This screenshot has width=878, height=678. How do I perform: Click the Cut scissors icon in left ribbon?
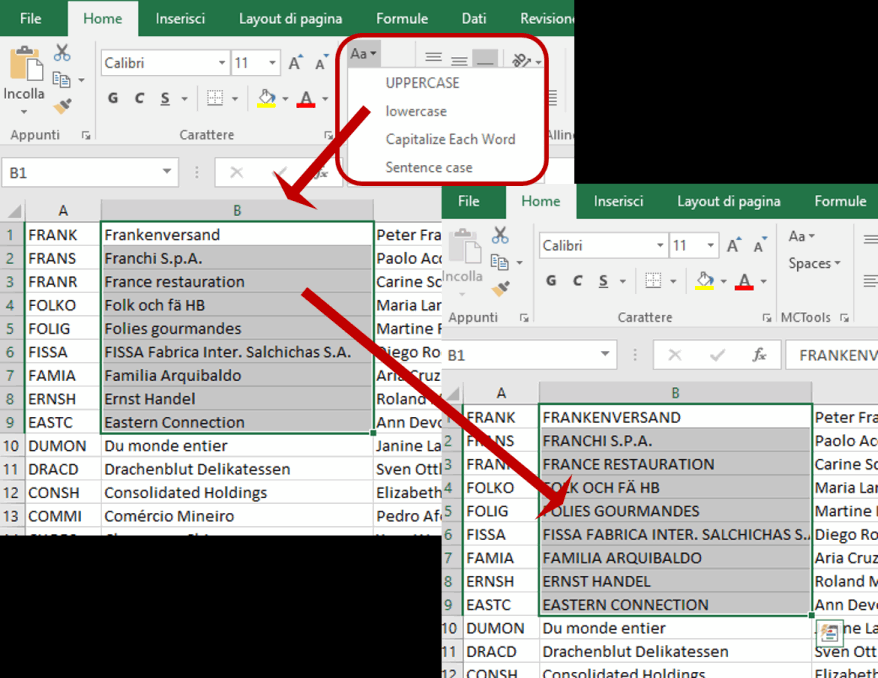click(x=62, y=53)
